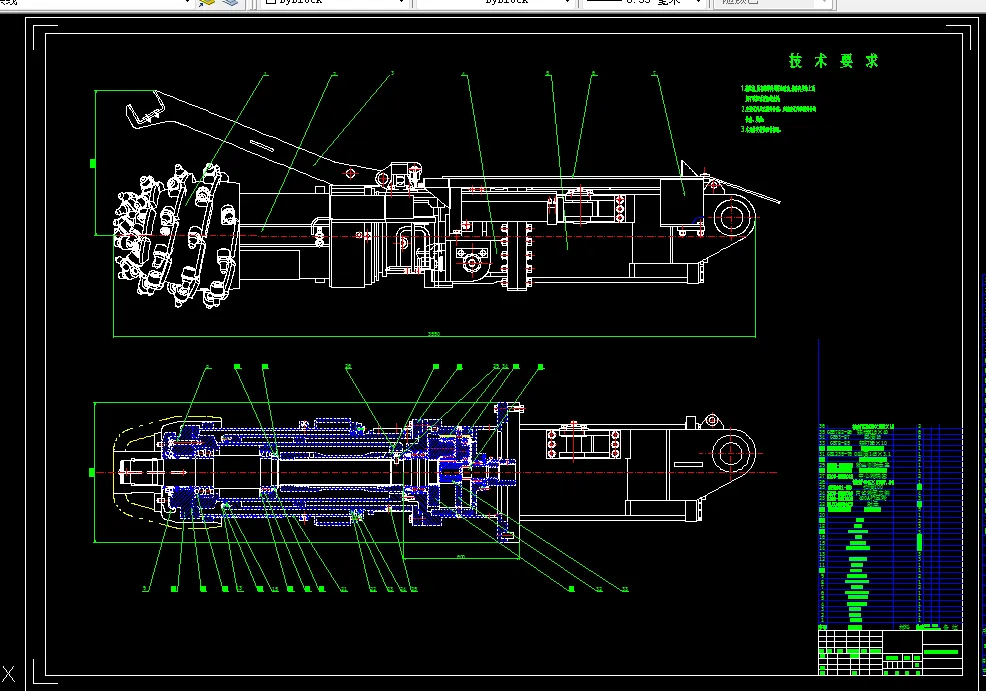Click green grip on upper view height dimension
The image size is (986, 691).
point(93,163)
